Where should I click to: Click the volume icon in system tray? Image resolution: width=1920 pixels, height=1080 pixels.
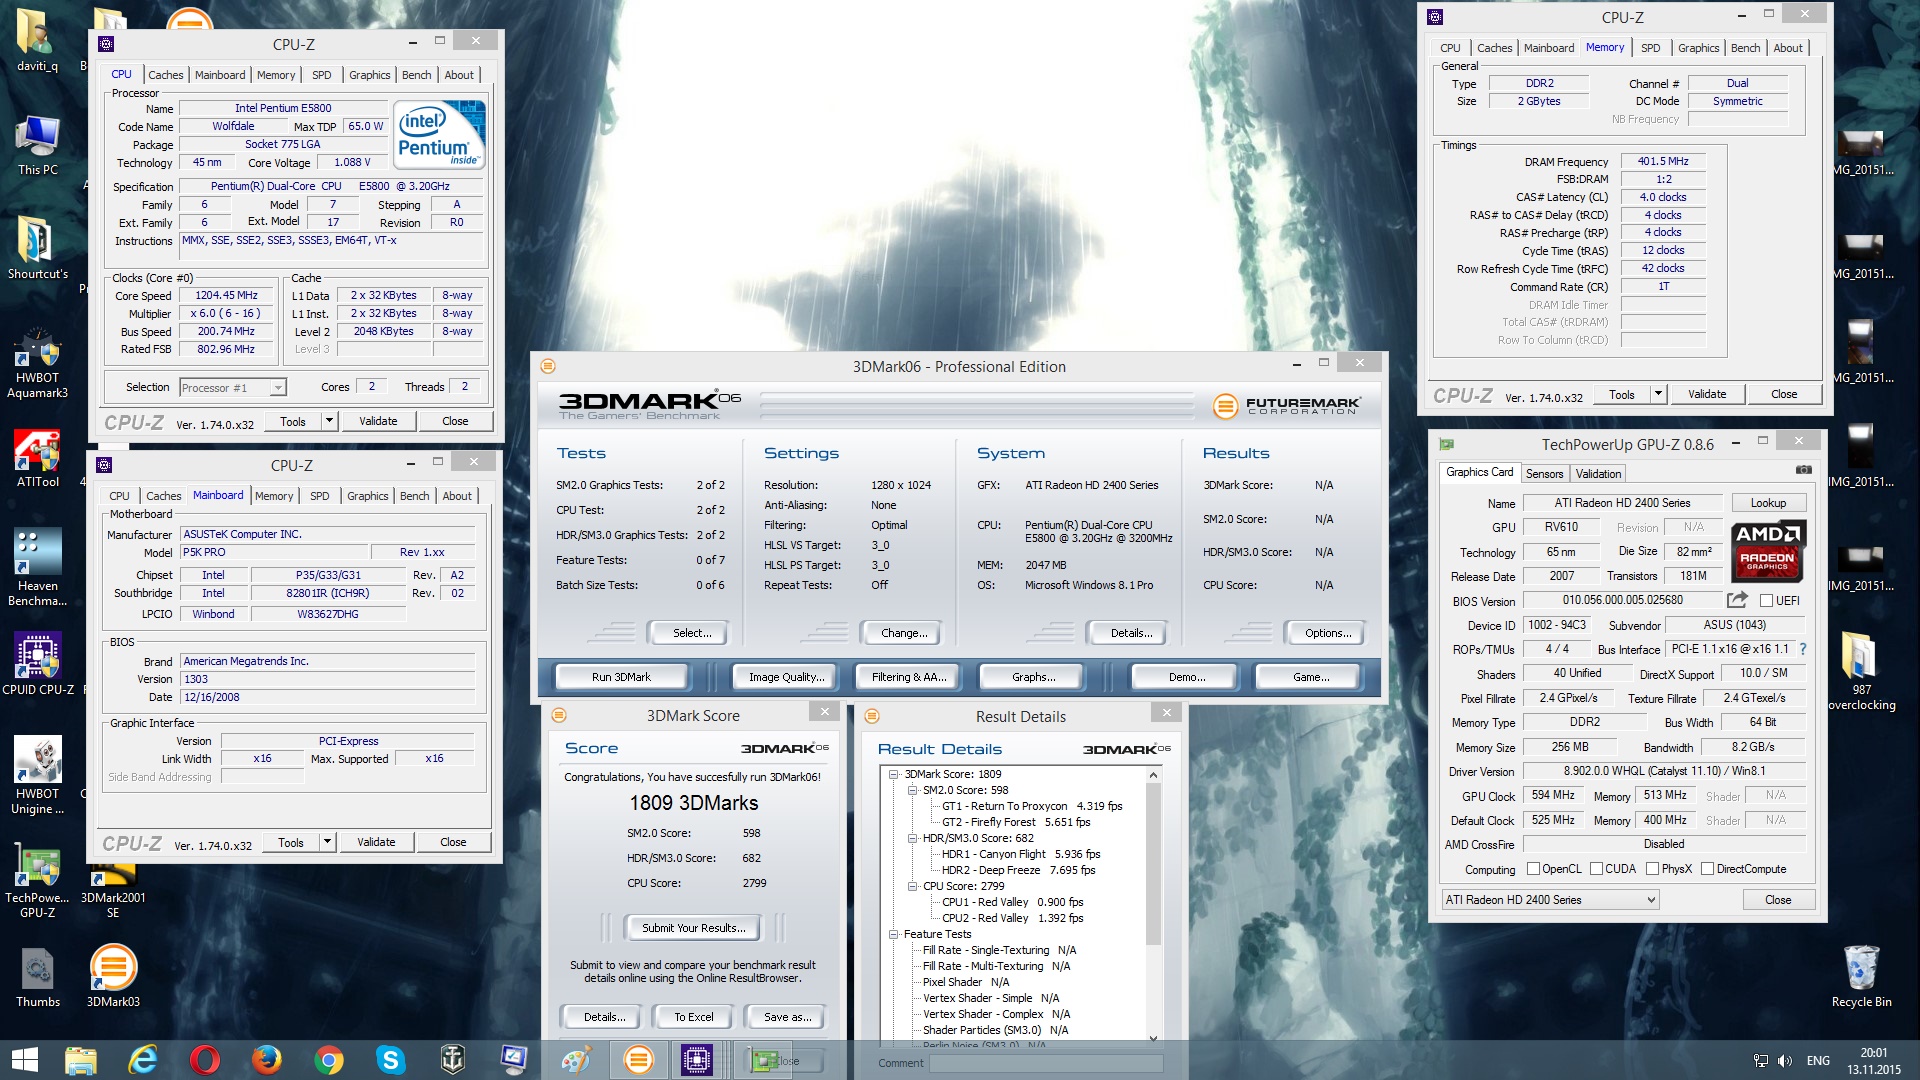(1785, 1061)
